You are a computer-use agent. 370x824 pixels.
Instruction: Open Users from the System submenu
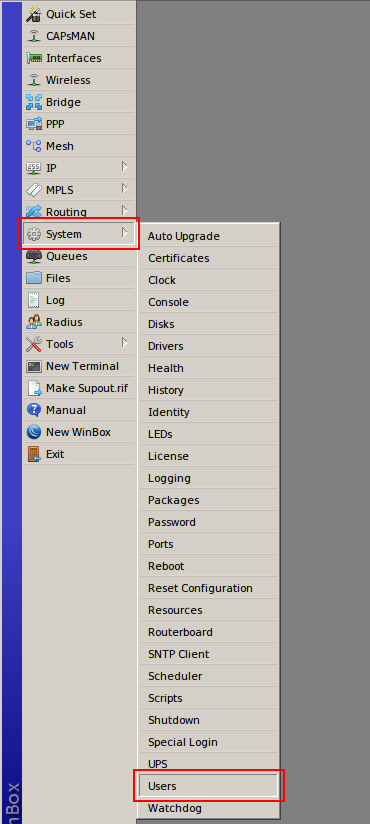click(208, 786)
